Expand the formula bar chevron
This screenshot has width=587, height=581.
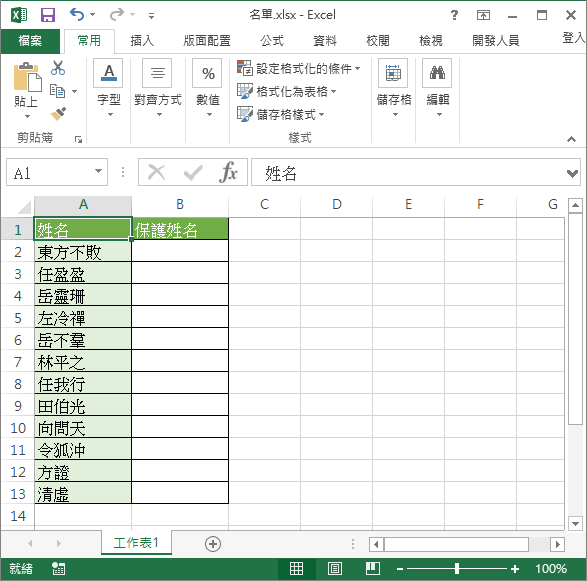click(x=572, y=173)
